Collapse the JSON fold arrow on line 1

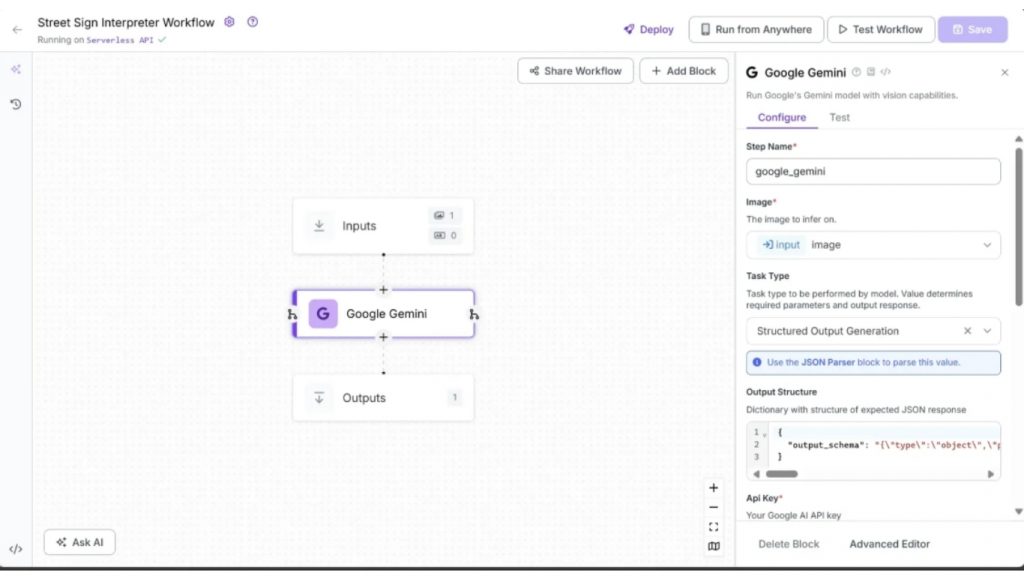click(765, 434)
